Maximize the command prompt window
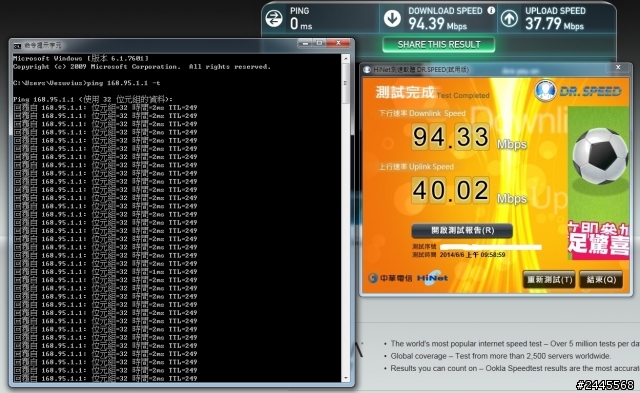Image resolution: width=640 pixels, height=393 pixels. 319,43
